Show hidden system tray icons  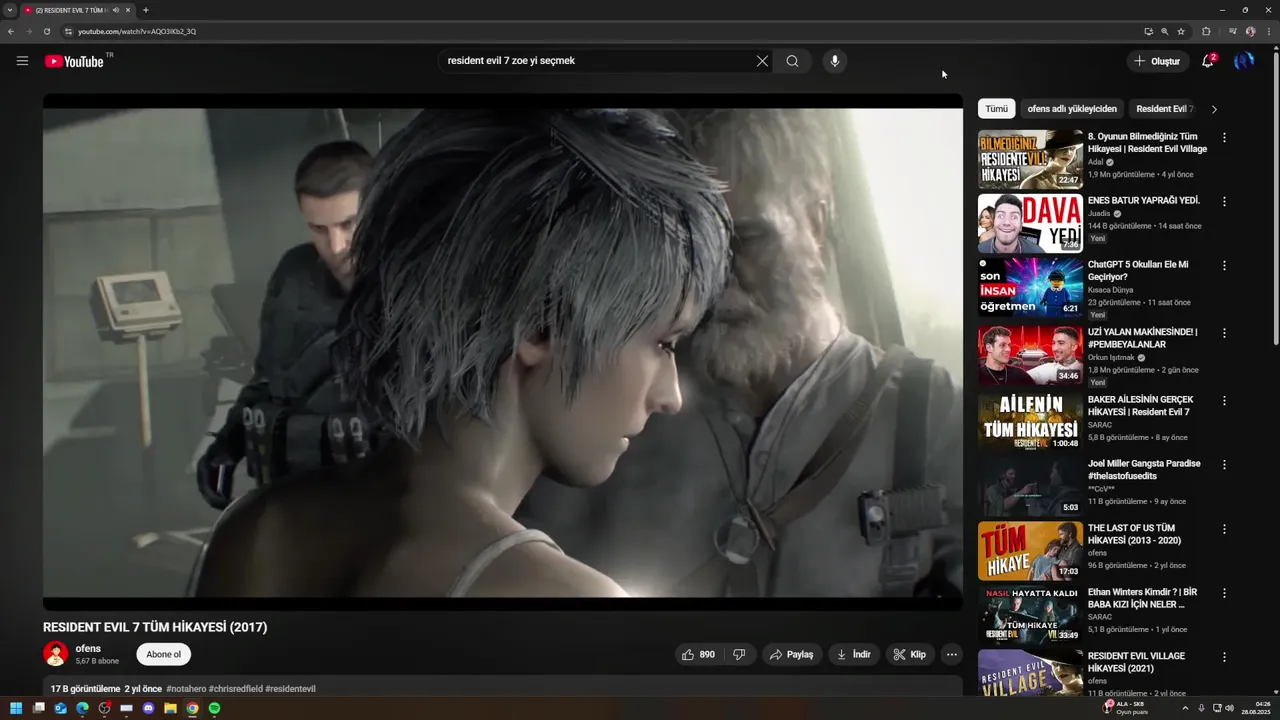1185,708
